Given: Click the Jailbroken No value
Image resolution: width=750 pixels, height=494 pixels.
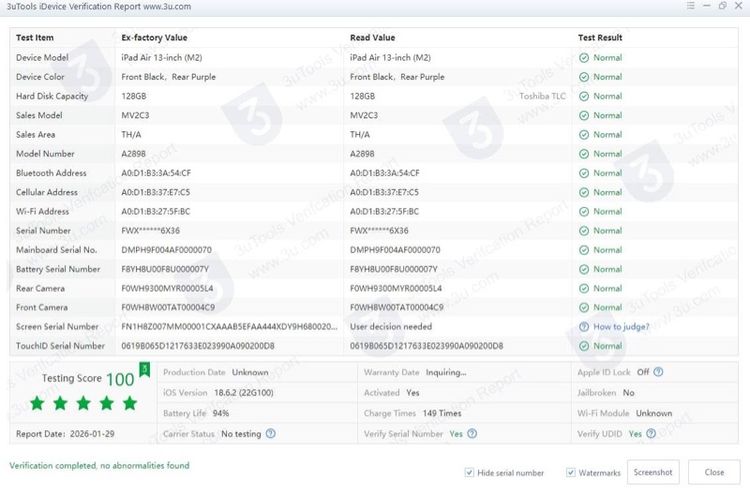Looking at the screenshot, I should 629,393.
